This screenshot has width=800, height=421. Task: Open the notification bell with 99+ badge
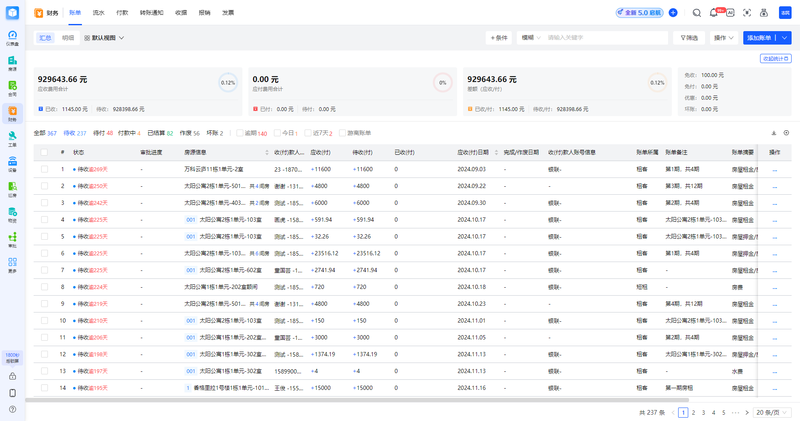(714, 13)
